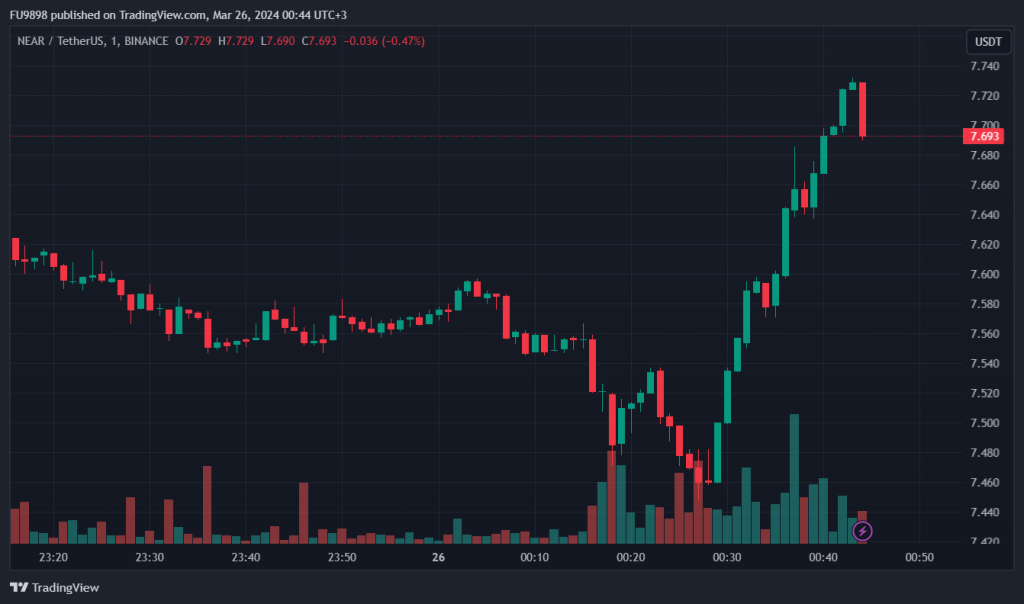
Task: Click the price change value −0.036 (−0.47%)
Action: click(383, 41)
